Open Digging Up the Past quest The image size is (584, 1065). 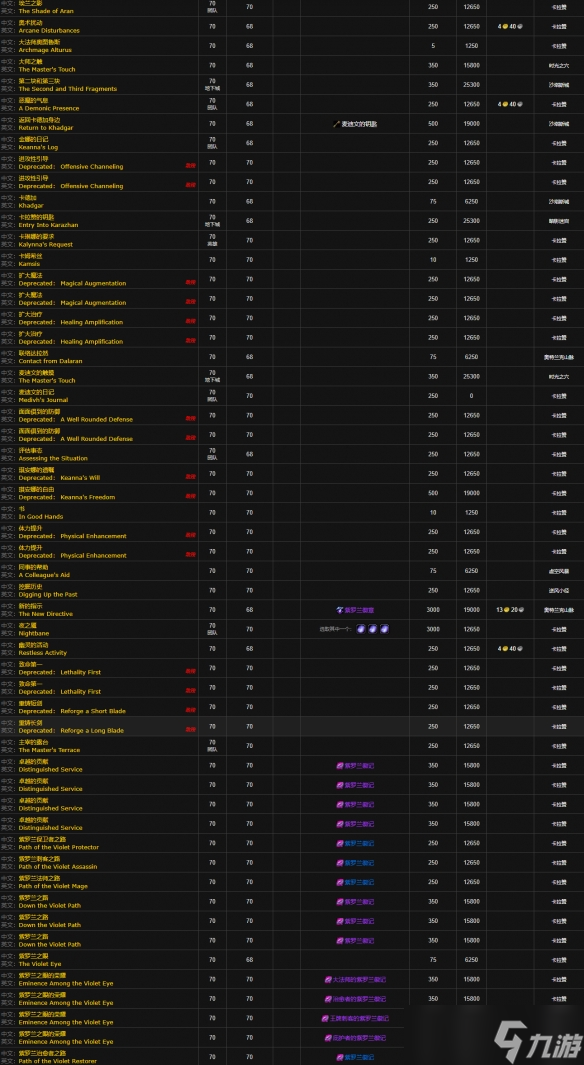pos(48,594)
